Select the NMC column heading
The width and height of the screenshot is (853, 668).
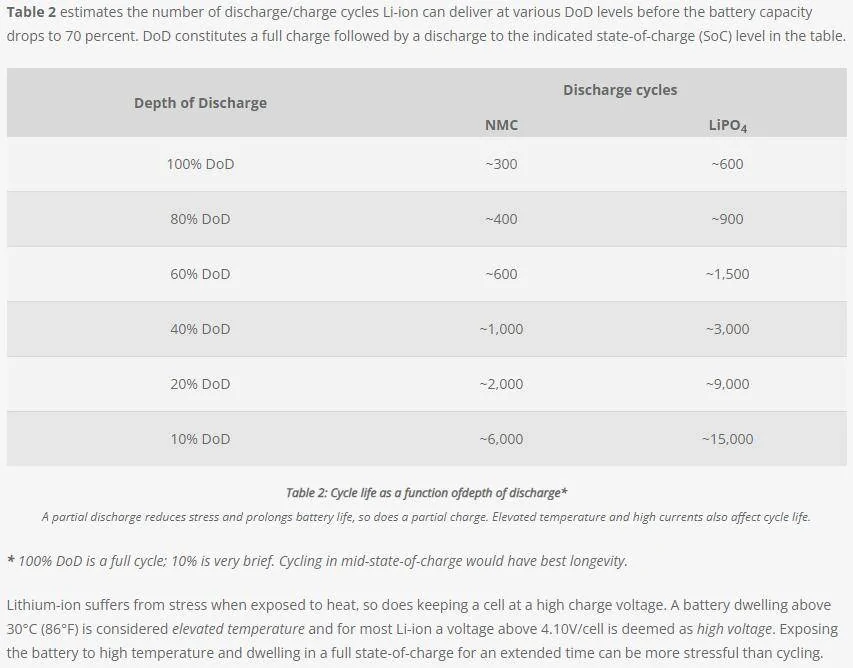501,125
